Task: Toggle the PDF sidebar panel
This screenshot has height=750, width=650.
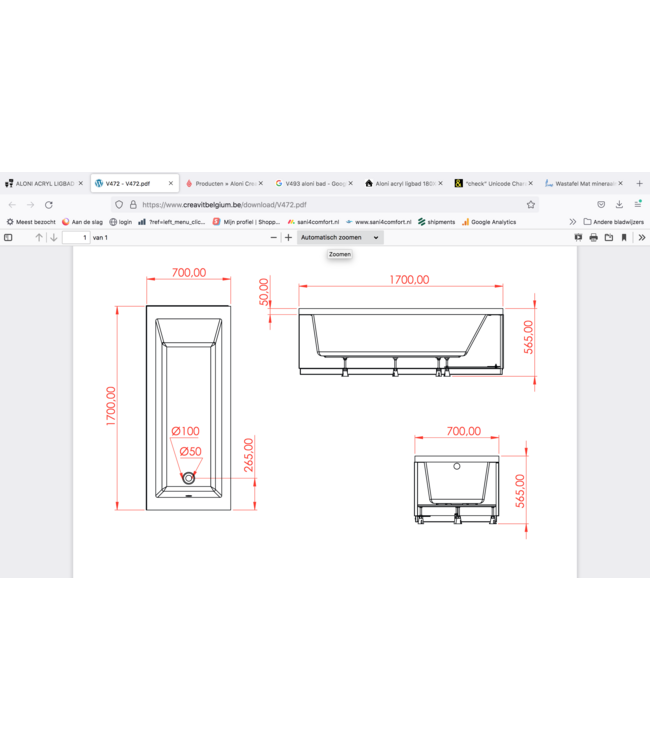Action: point(8,238)
